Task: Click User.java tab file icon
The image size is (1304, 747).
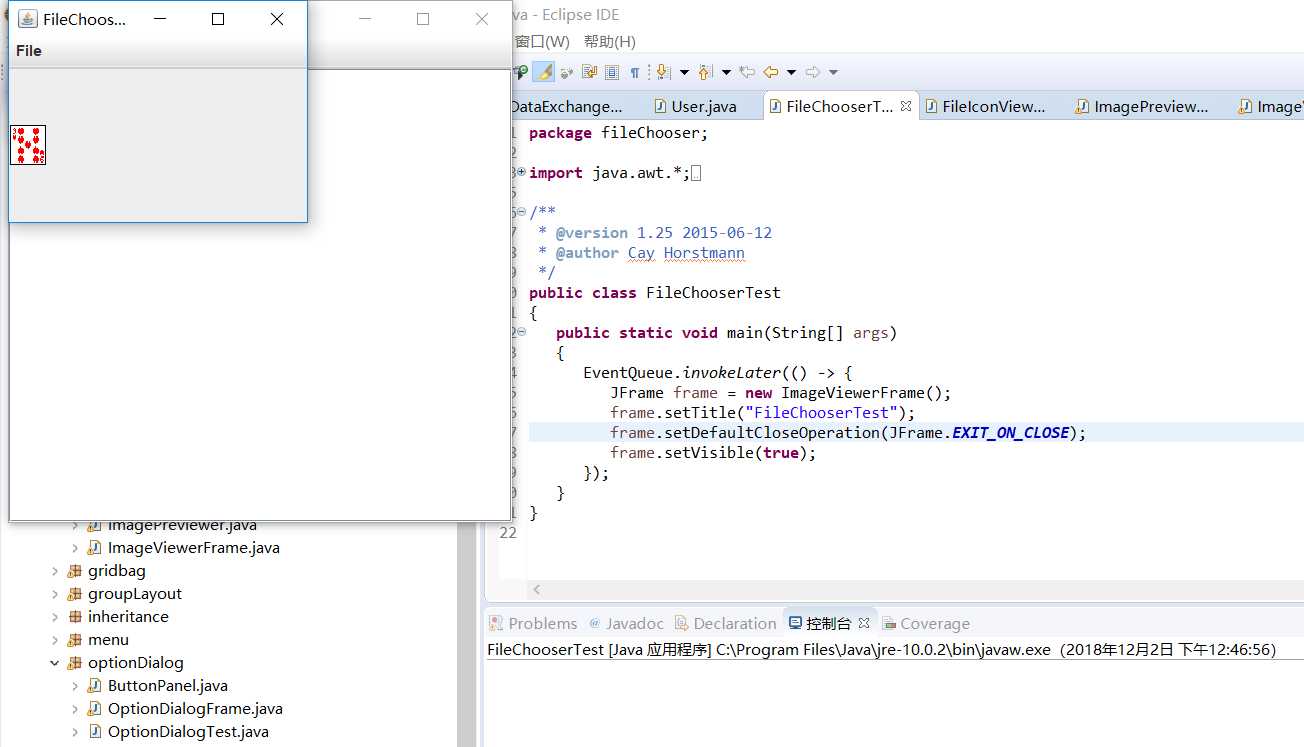Action: click(x=661, y=106)
